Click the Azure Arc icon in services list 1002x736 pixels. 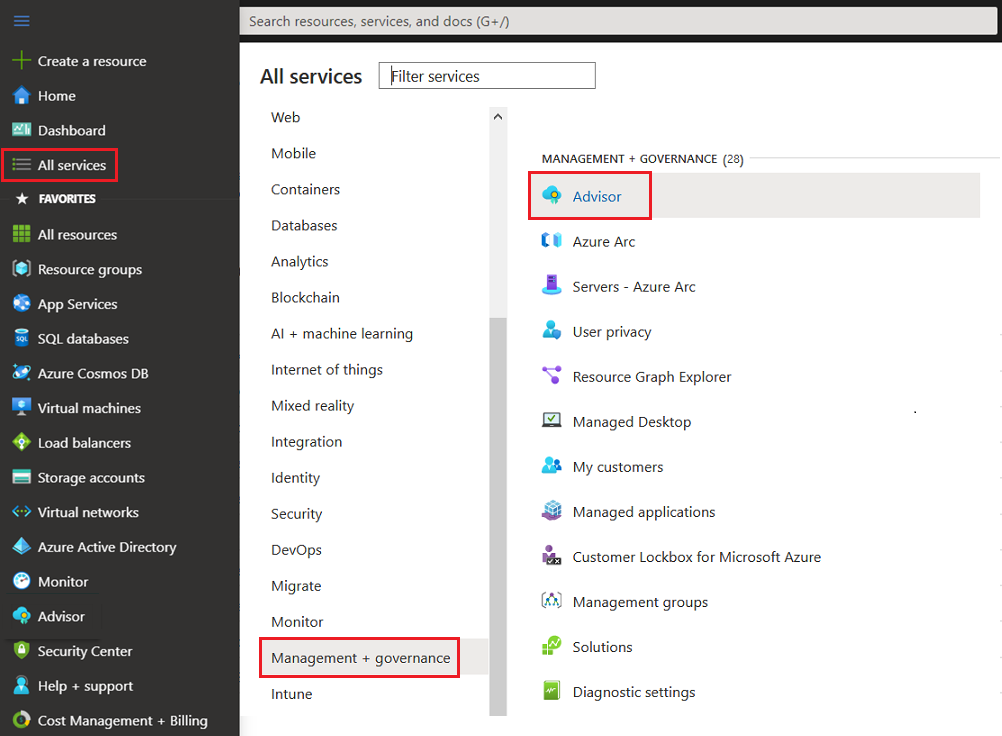point(551,240)
